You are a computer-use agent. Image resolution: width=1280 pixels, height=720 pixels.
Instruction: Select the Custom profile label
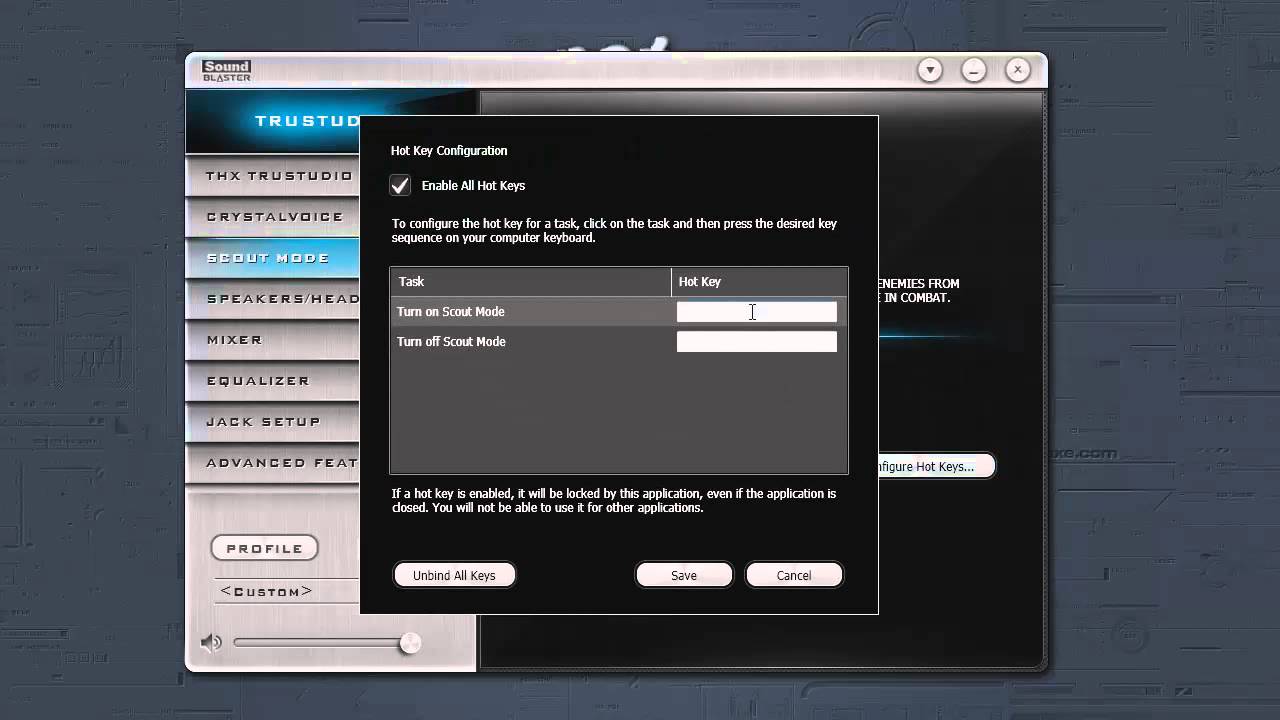coord(266,591)
